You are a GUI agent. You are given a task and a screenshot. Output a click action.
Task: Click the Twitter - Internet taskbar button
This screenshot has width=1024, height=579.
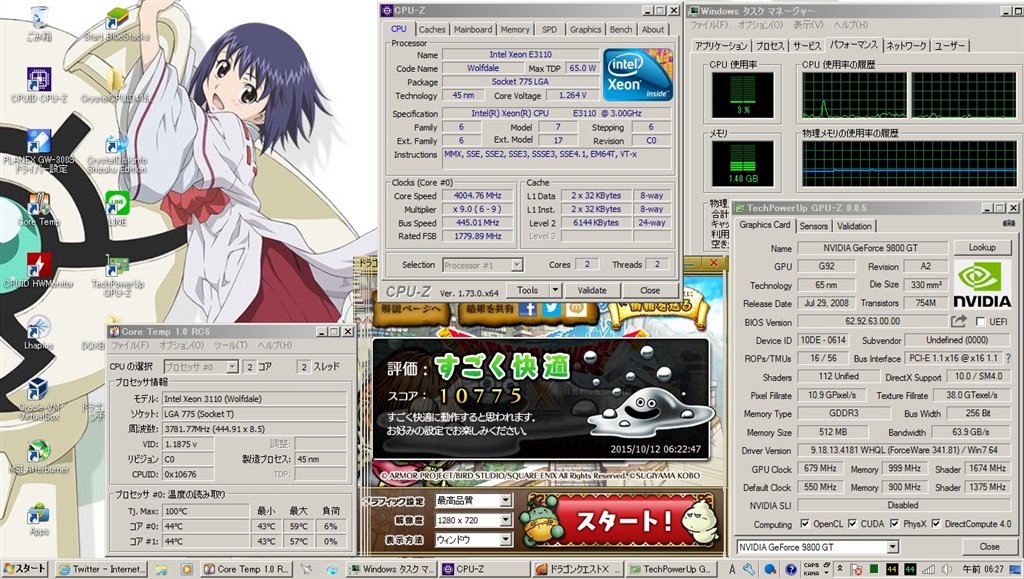[x=101, y=569]
